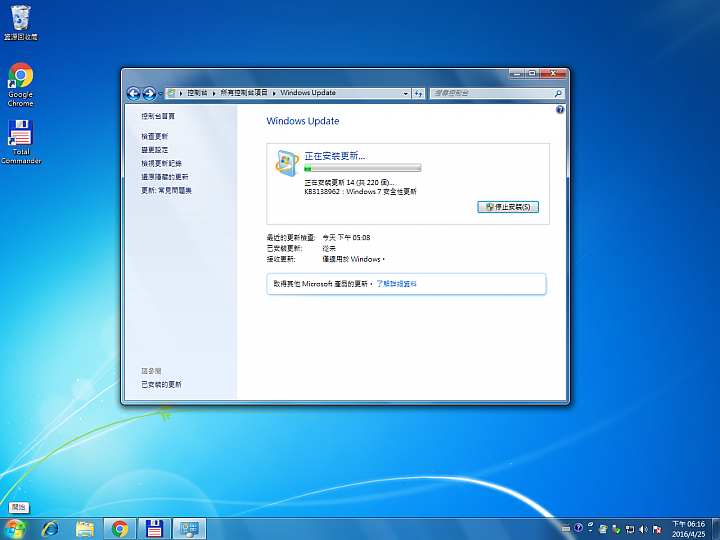Switch to Chrome on the taskbar
The width and height of the screenshot is (720, 540).
(x=120, y=529)
